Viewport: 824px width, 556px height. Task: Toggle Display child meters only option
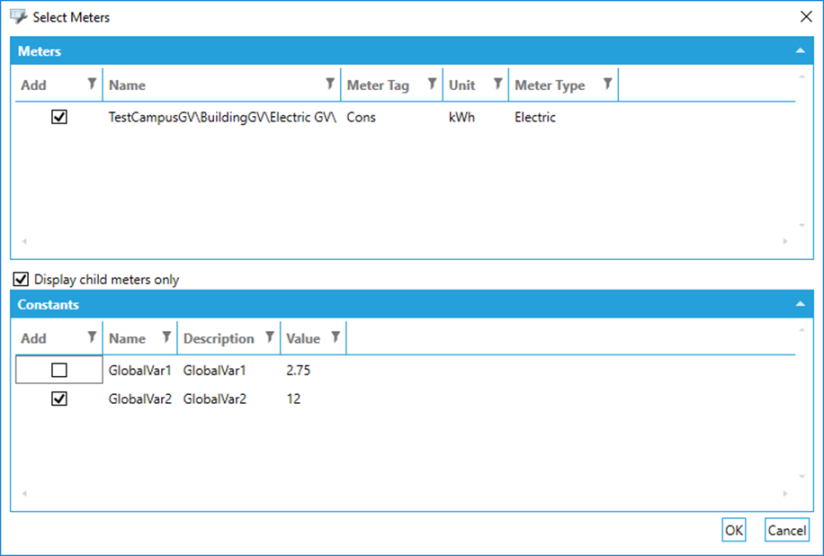[21, 280]
